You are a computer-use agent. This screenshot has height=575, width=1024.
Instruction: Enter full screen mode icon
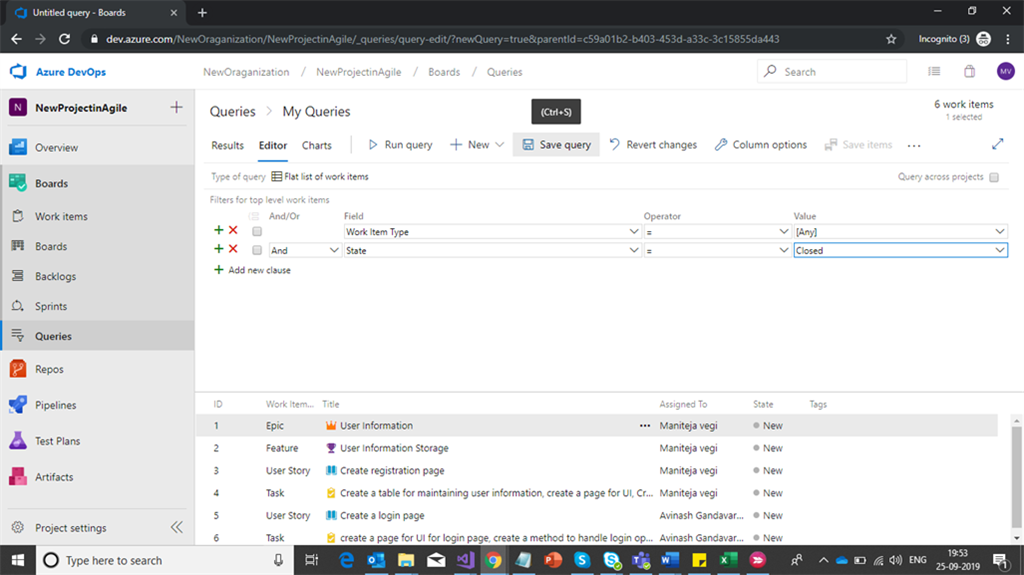(997, 144)
